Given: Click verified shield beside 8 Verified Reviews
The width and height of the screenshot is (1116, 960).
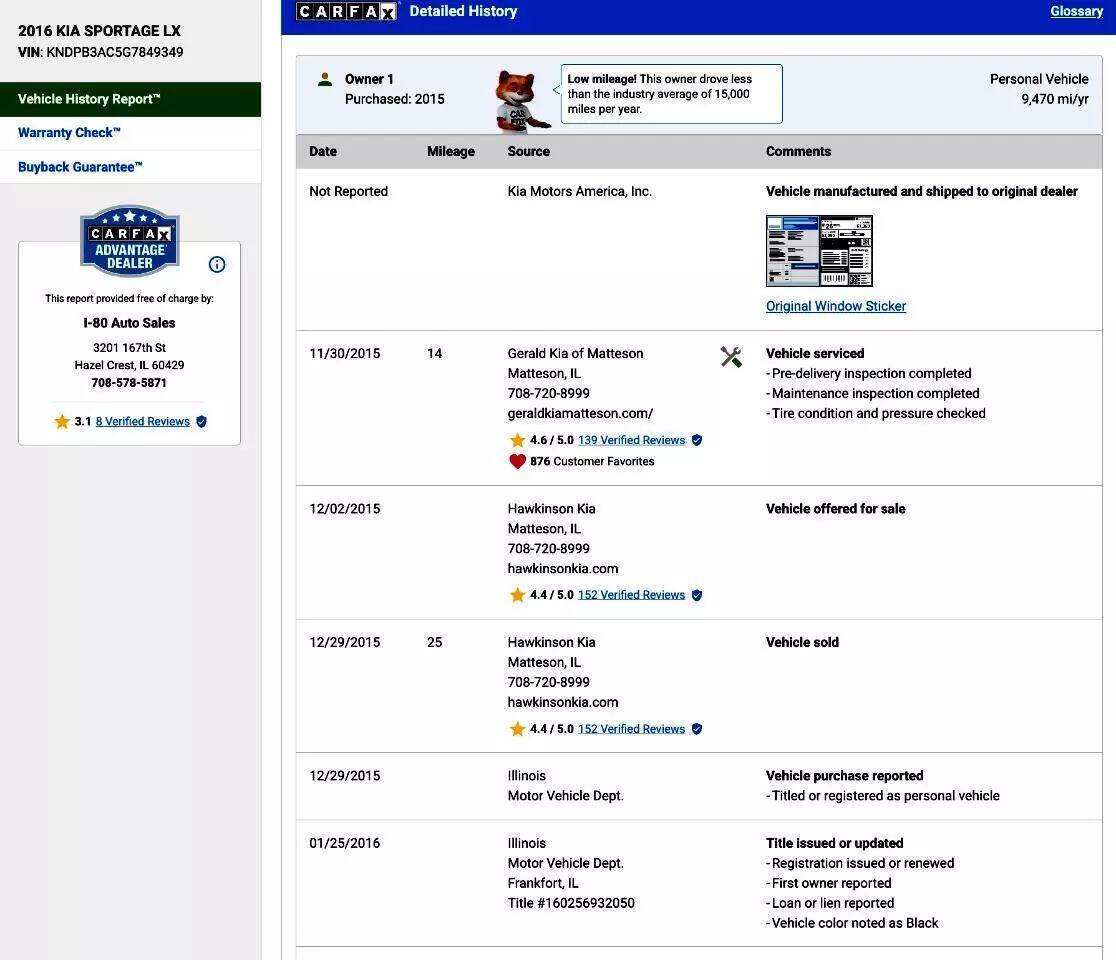Looking at the screenshot, I should (x=201, y=421).
